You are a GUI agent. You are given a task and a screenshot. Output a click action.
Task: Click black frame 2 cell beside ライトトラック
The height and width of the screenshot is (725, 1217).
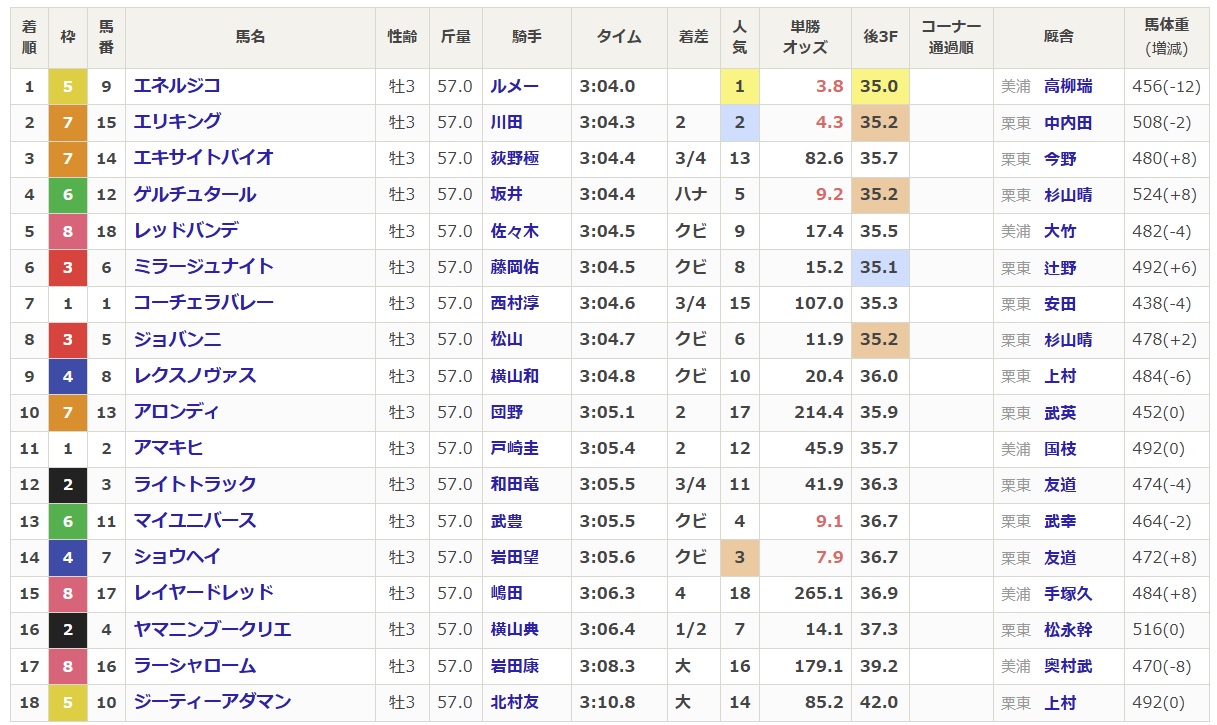click(x=68, y=485)
